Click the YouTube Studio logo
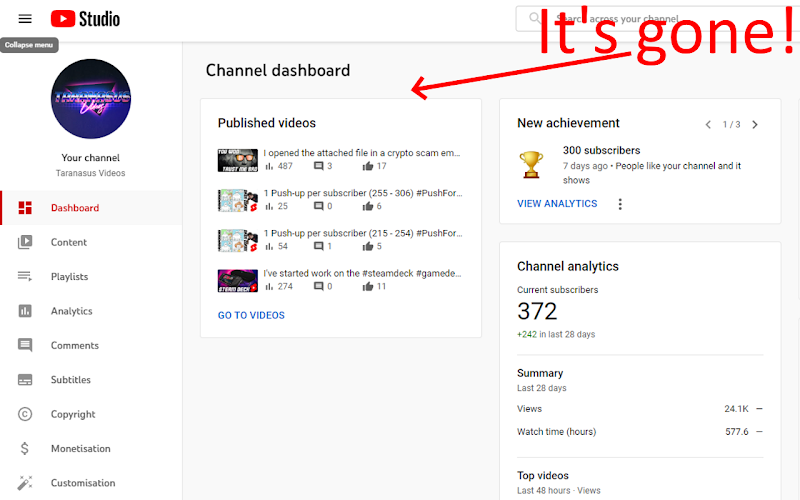Screen dimensions: 800x500 [85, 19]
